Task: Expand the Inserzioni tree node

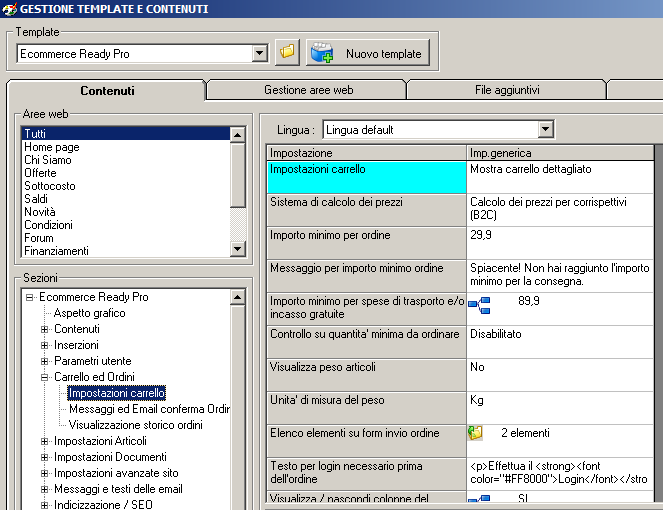Action: coord(44,345)
